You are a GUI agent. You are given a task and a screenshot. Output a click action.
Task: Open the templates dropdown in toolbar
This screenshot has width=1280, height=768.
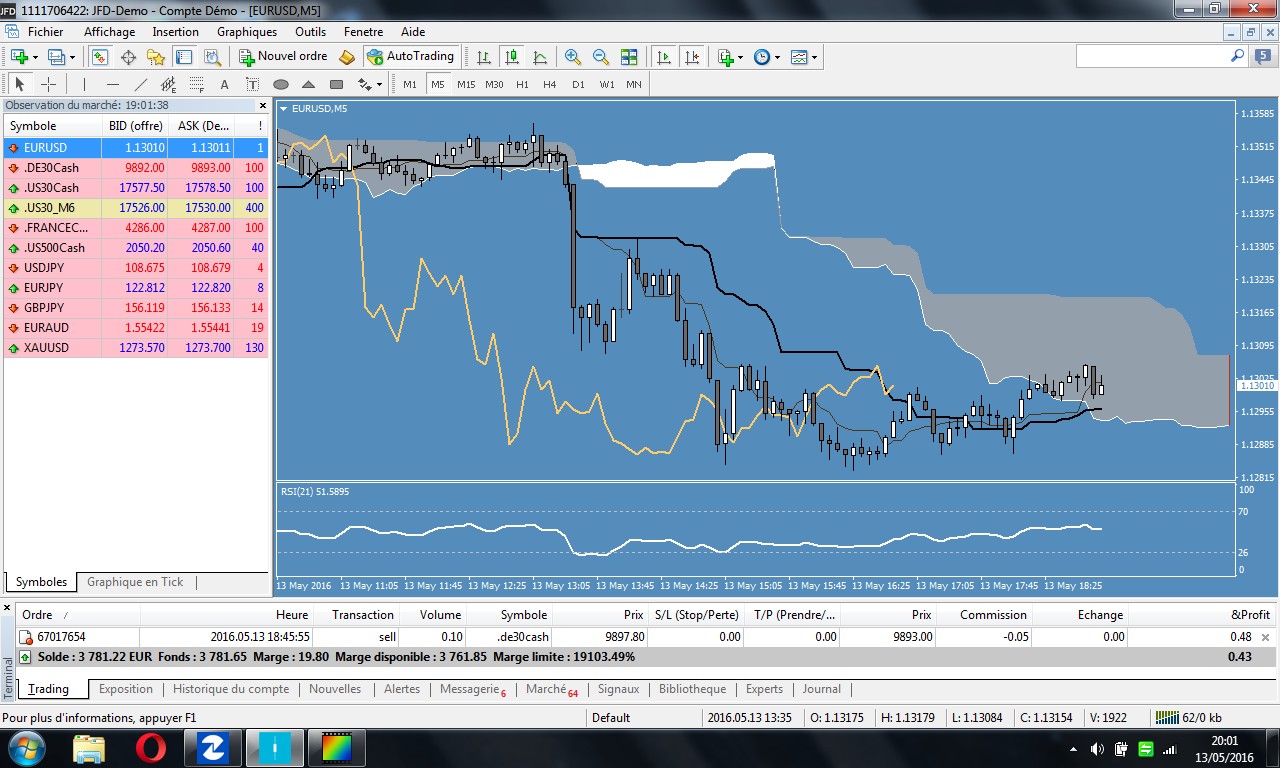pyautogui.click(x=804, y=57)
